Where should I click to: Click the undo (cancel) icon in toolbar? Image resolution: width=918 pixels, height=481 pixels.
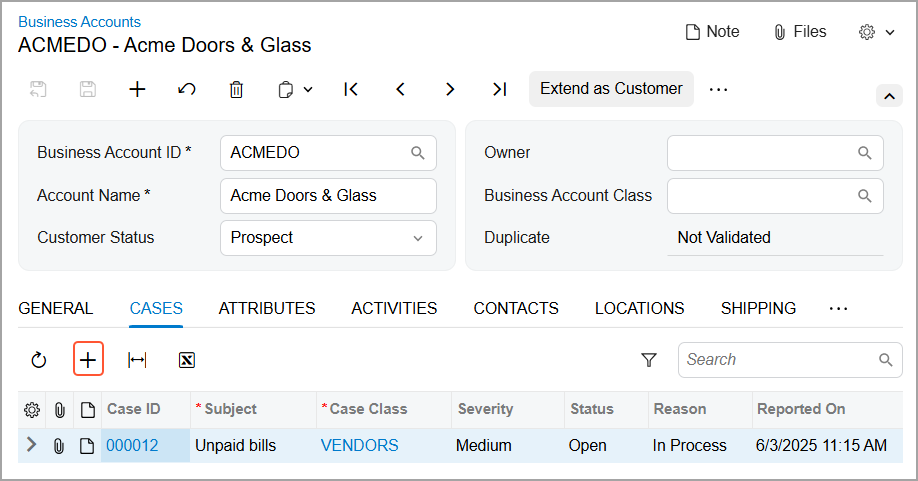(x=187, y=89)
